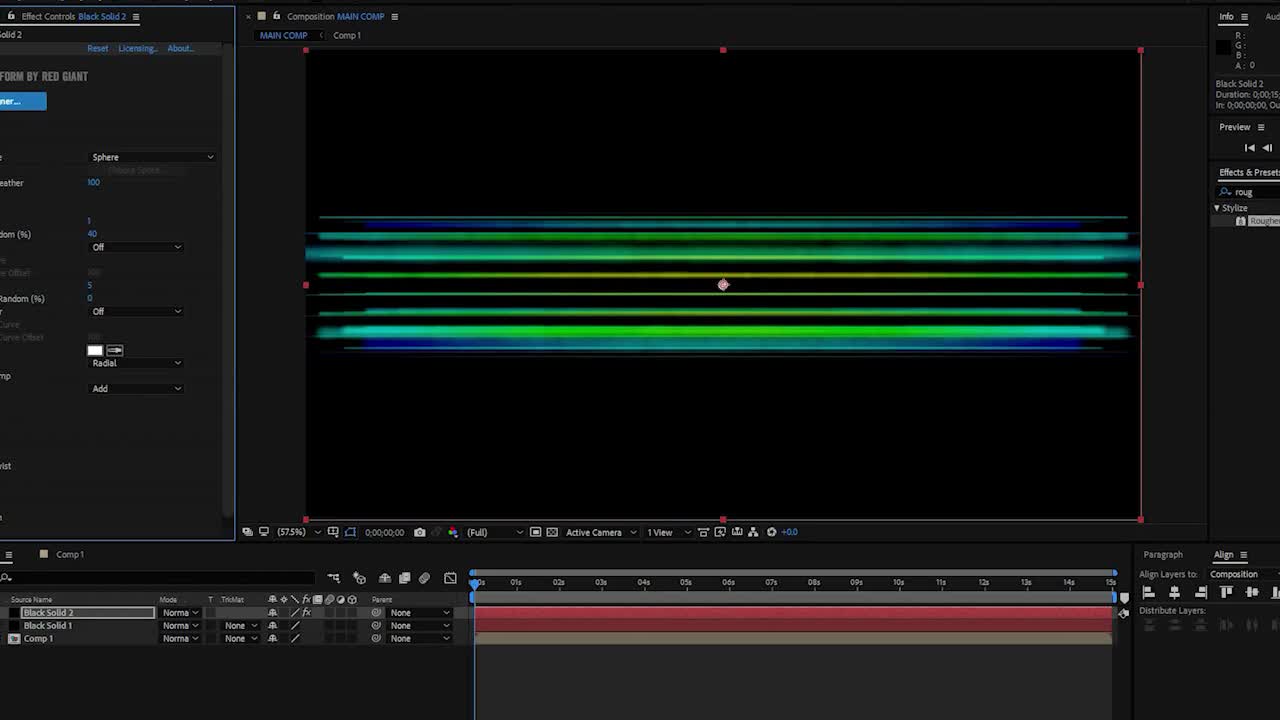Screen dimensions: 1280x720
Task: Enable Frame Blending timeline switch icon
Action: point(404,578)
